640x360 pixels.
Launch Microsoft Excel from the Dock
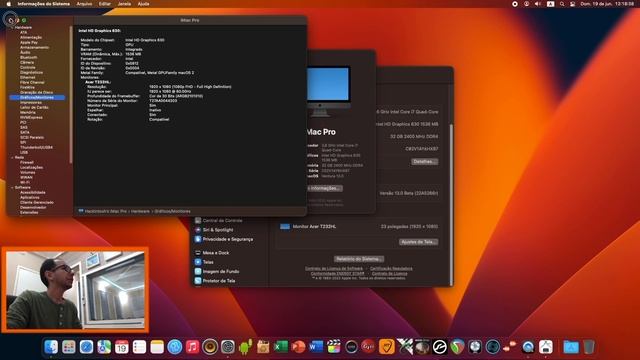(x=281, y=347)
